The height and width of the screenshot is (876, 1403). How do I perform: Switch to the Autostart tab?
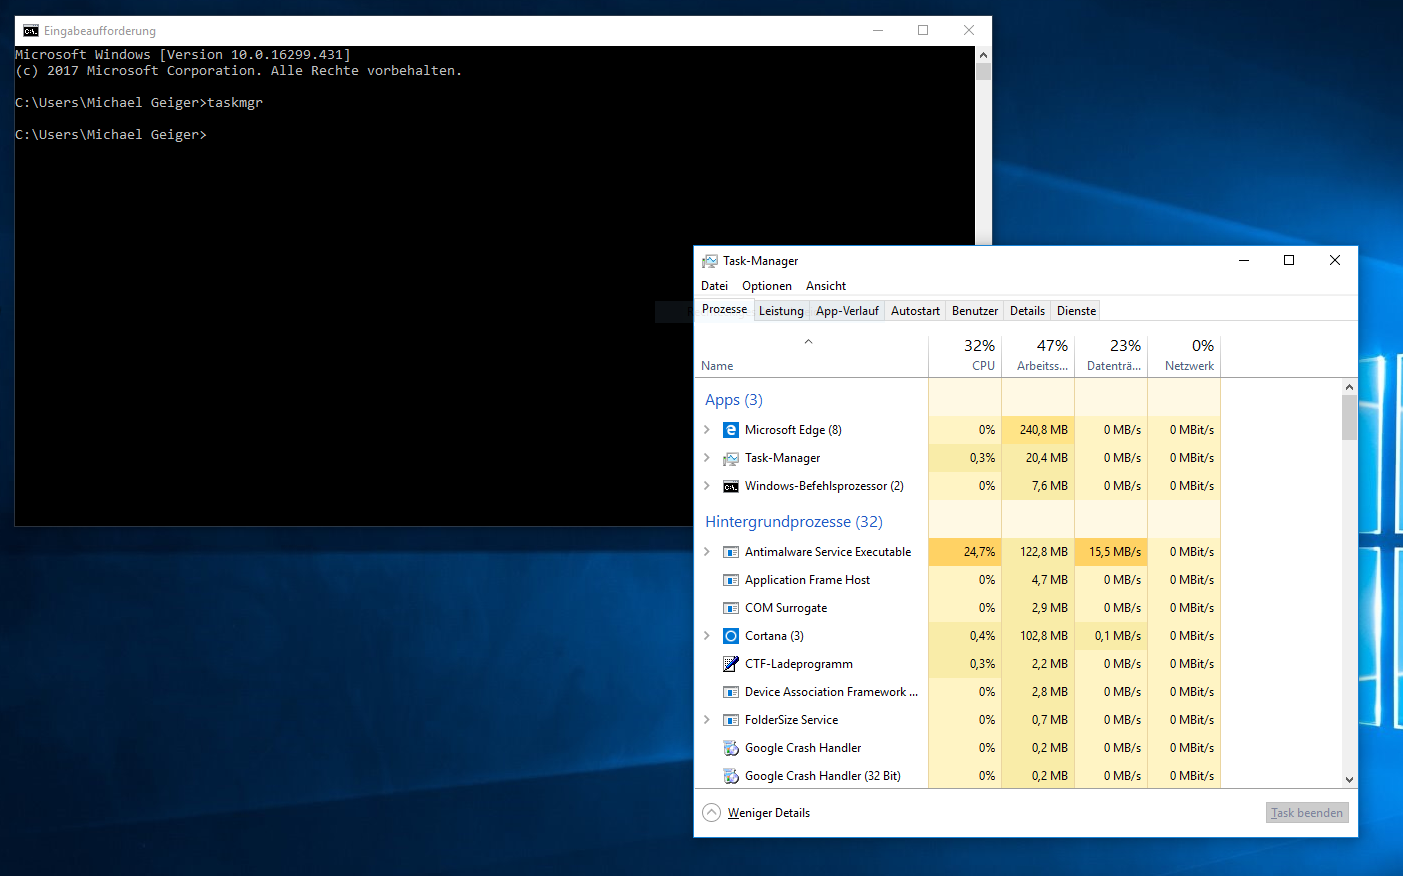(x=915, y=311)
